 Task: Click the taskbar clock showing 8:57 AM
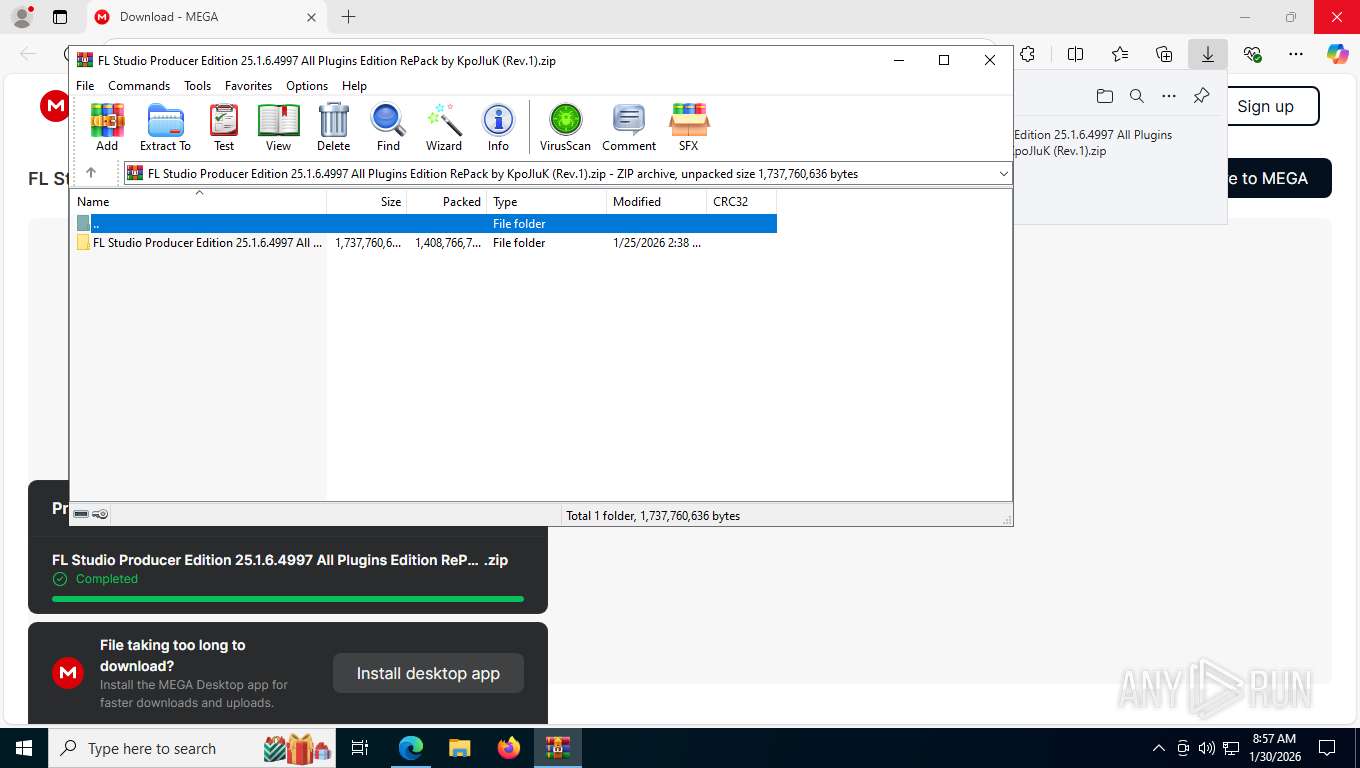1273,748
